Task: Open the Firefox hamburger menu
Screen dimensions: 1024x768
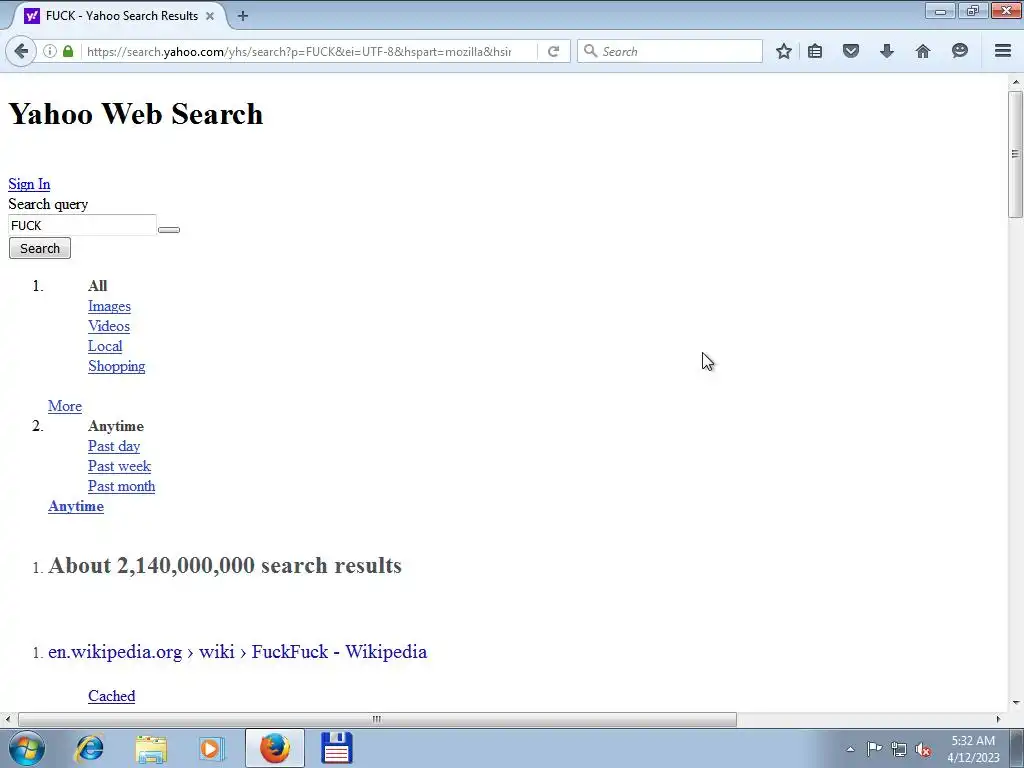Action: coord(1003,51)
